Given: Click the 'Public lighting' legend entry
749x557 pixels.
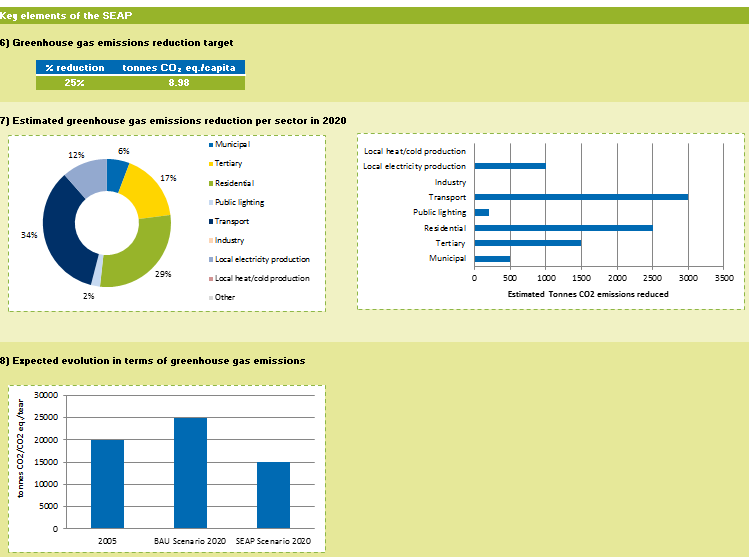Looking at the screenshot, I should point(239,203).
